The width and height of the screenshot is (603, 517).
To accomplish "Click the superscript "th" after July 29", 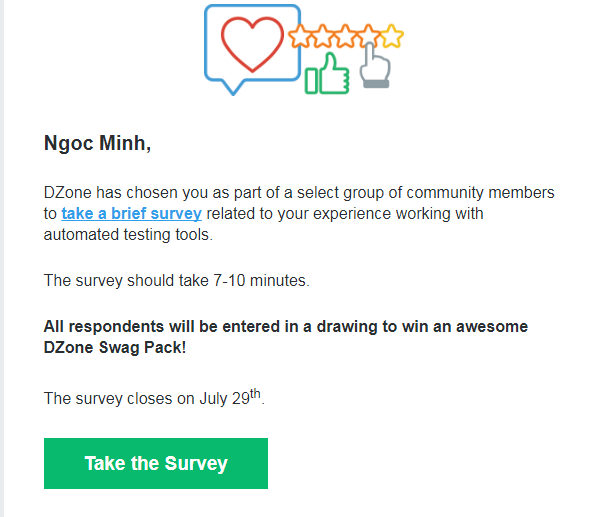I will click(x=255, y=394).
